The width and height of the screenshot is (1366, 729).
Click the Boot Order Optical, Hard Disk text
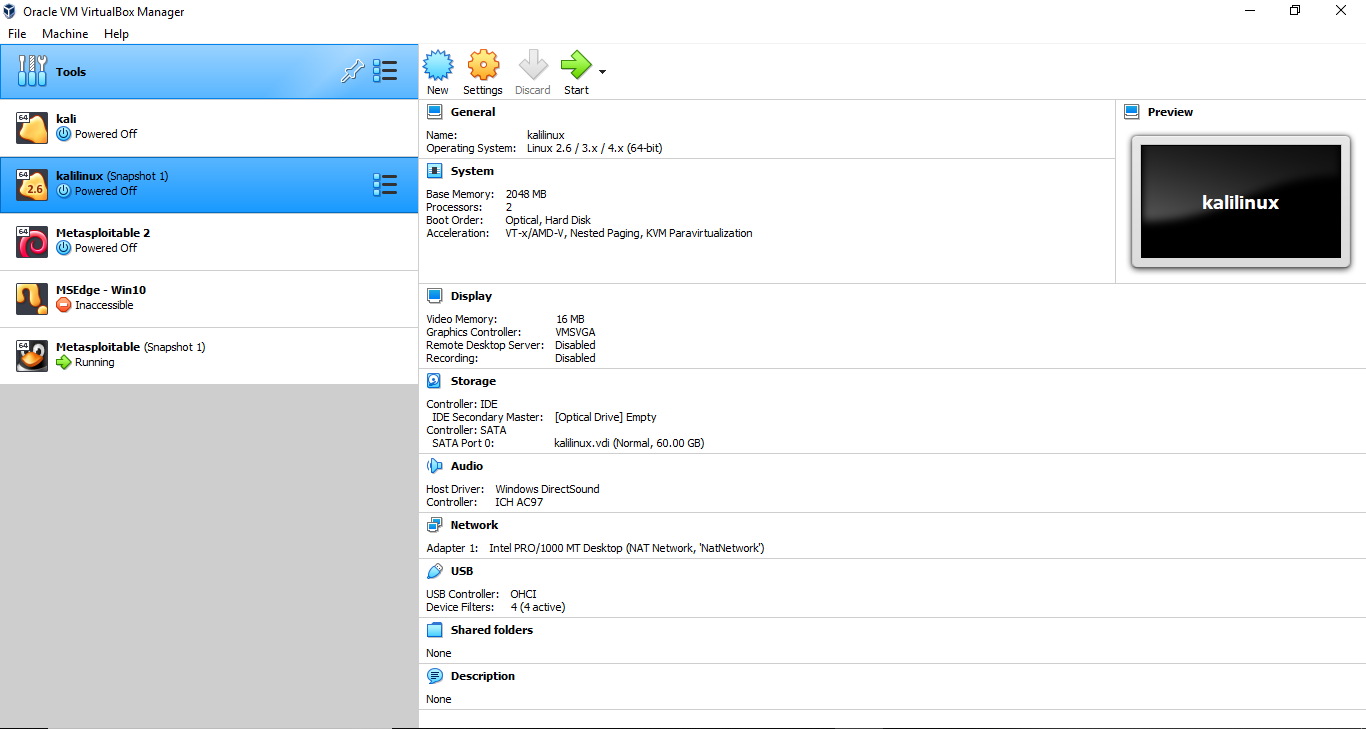pos(548,220)
